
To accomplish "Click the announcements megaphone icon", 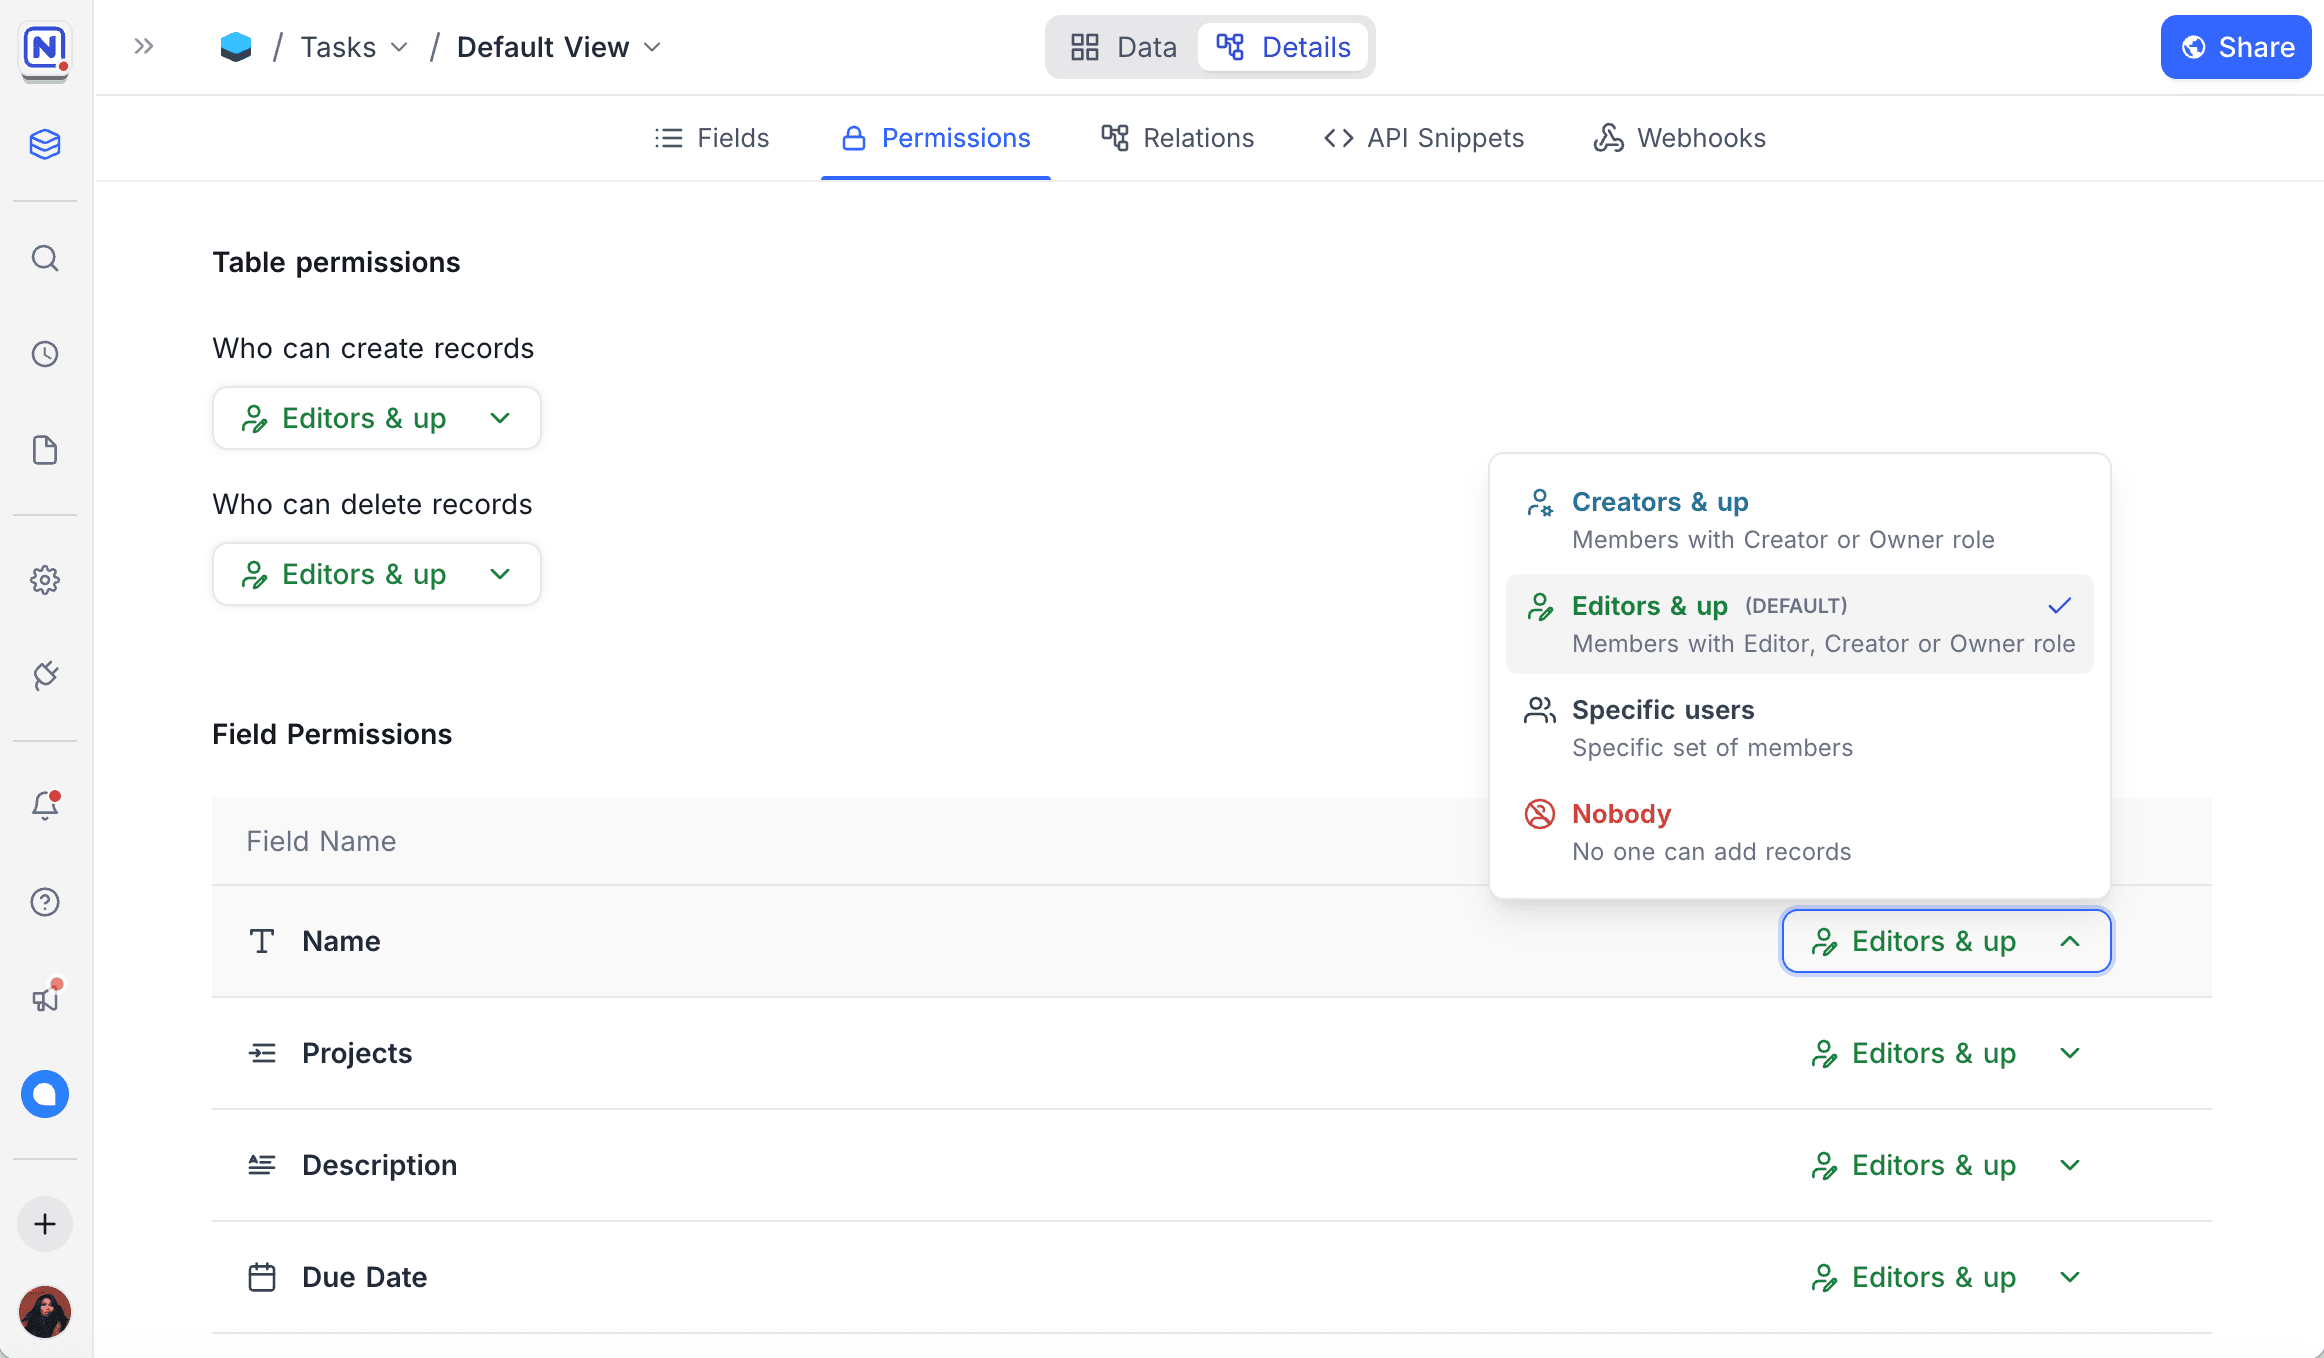I will pyautogui.click(x=45, y=998).
